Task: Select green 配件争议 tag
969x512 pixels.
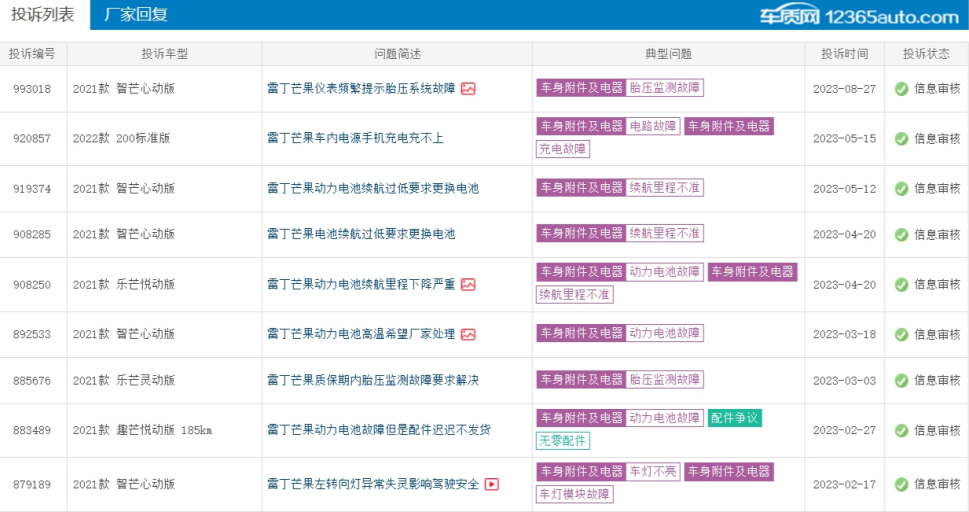Action: tap(735, 418)
